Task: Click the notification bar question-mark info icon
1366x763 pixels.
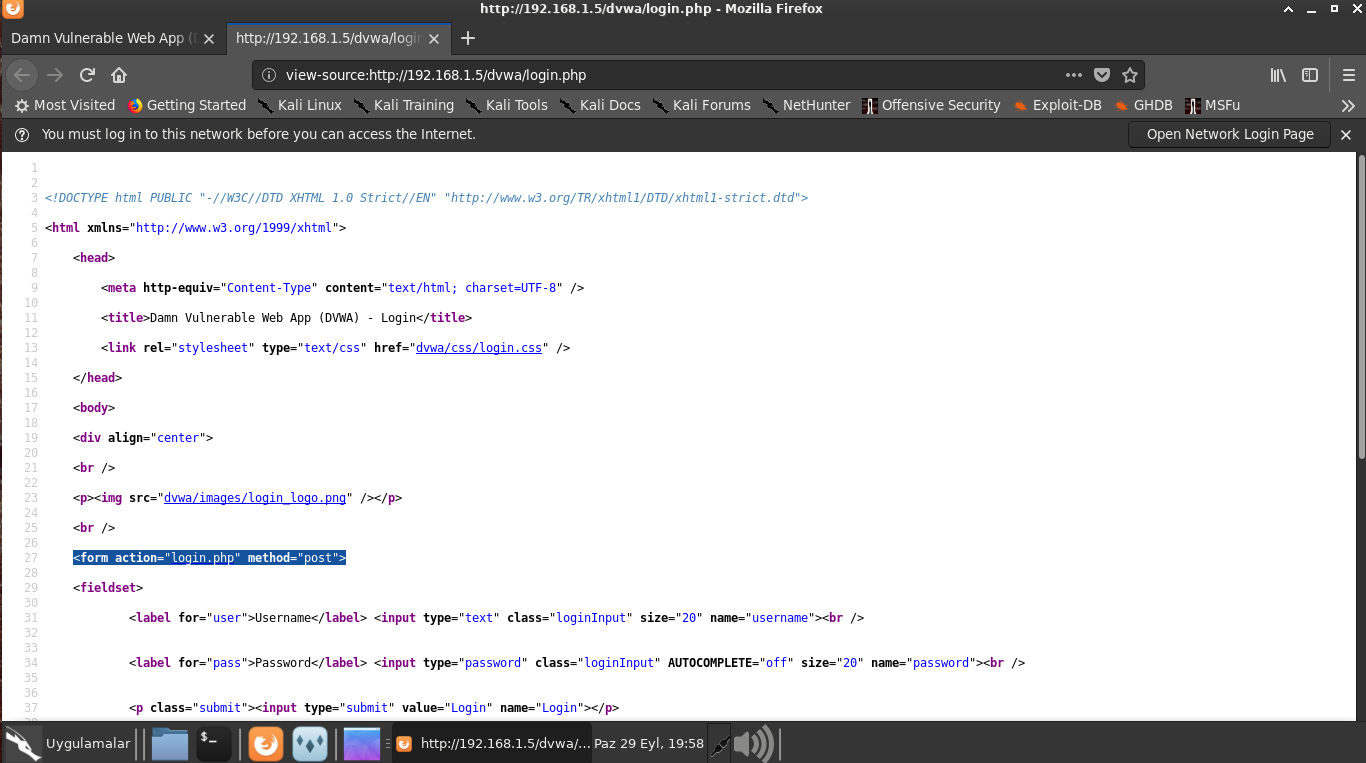Action: coord(22,134)
